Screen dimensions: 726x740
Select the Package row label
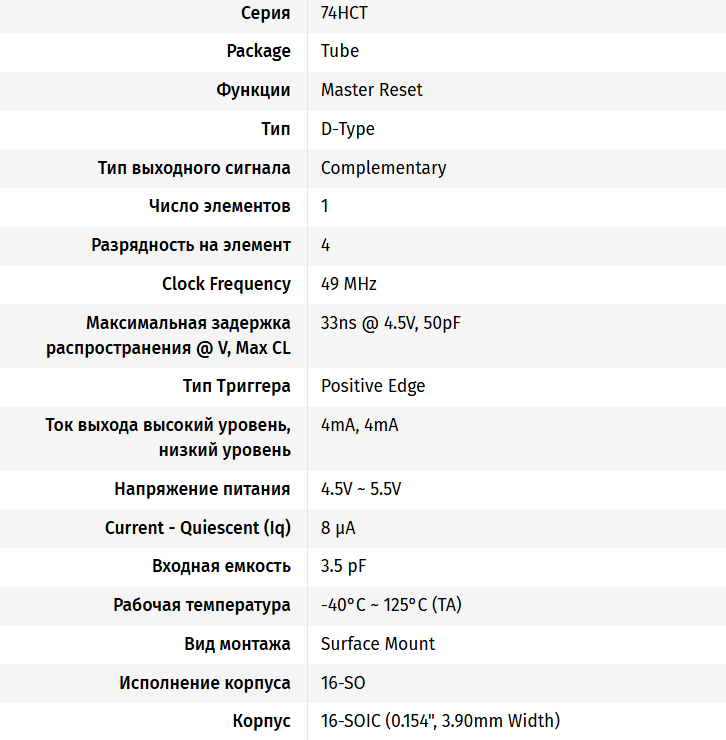pos(258,51)
